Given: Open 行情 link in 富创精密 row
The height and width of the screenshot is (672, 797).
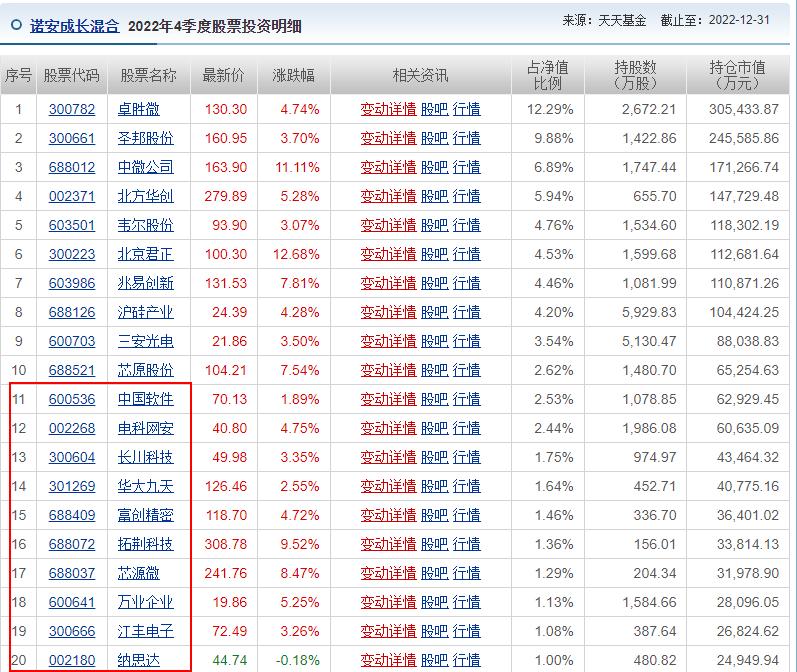Looking at the screenshot, I should pos(467,515).
